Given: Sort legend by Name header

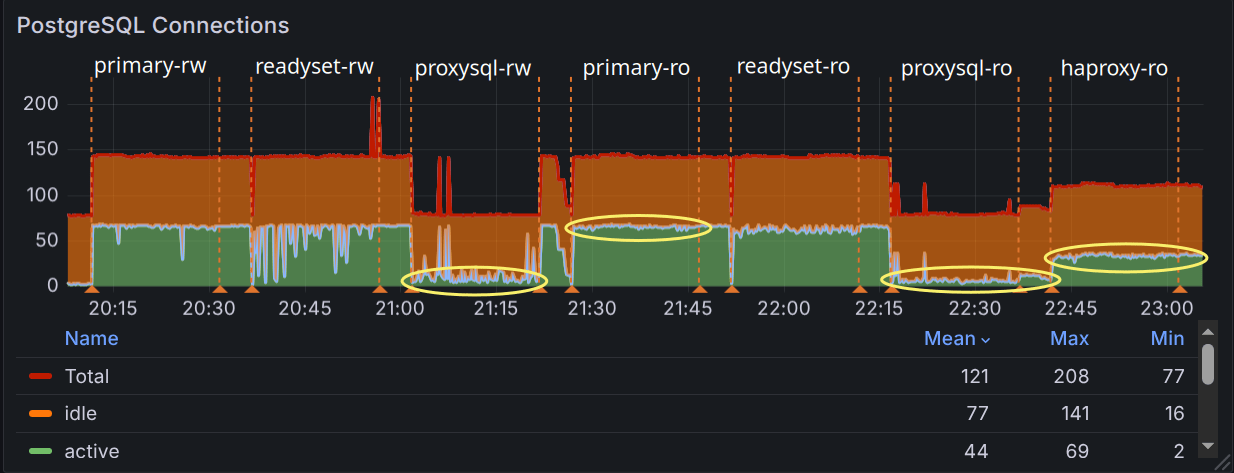Looking at the screenshot, I should 91,338.
